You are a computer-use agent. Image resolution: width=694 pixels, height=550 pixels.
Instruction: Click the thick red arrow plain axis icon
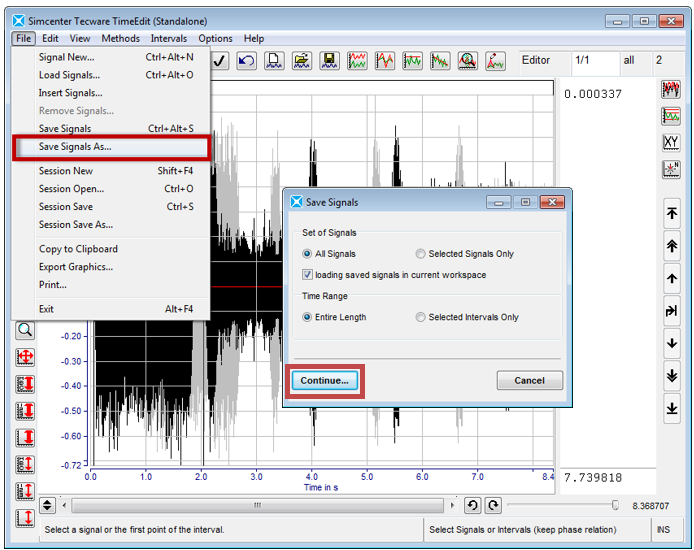(25, 438)
